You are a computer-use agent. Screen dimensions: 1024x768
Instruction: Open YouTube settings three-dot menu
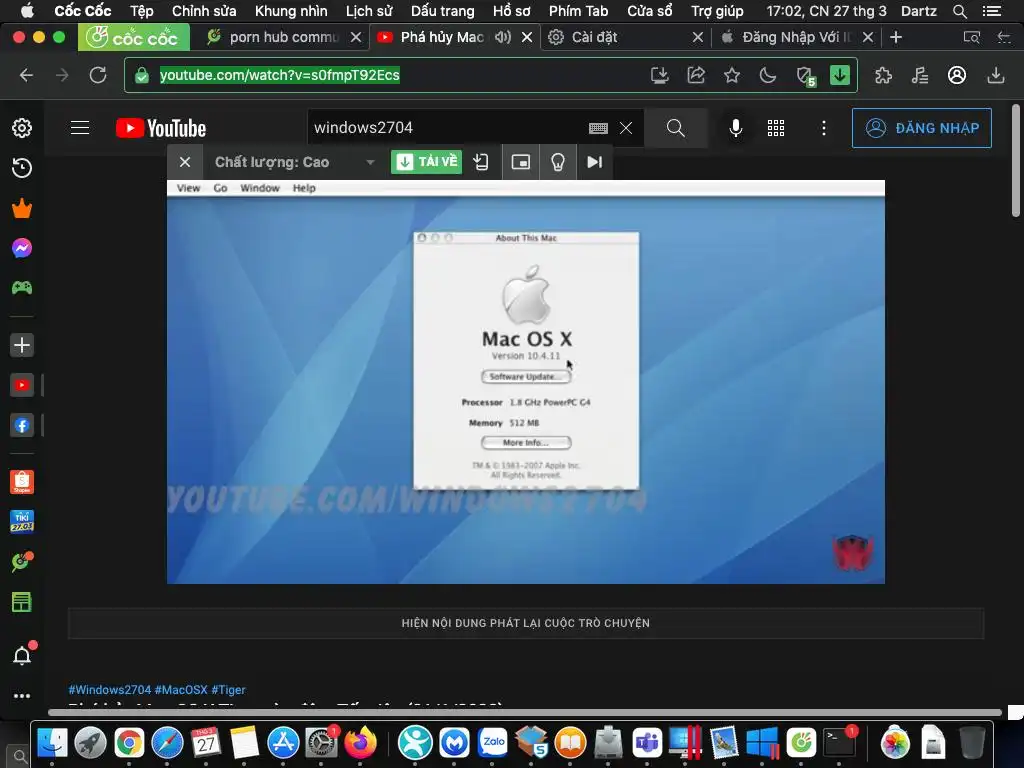click(x=824, y=128)
